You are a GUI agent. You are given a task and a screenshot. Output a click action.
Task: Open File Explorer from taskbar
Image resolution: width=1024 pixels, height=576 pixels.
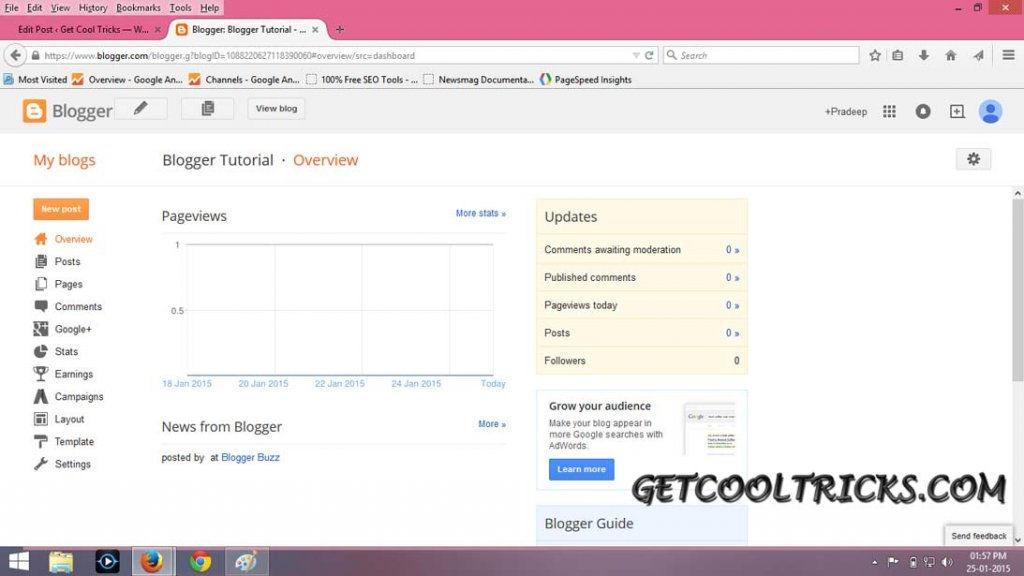61,562
